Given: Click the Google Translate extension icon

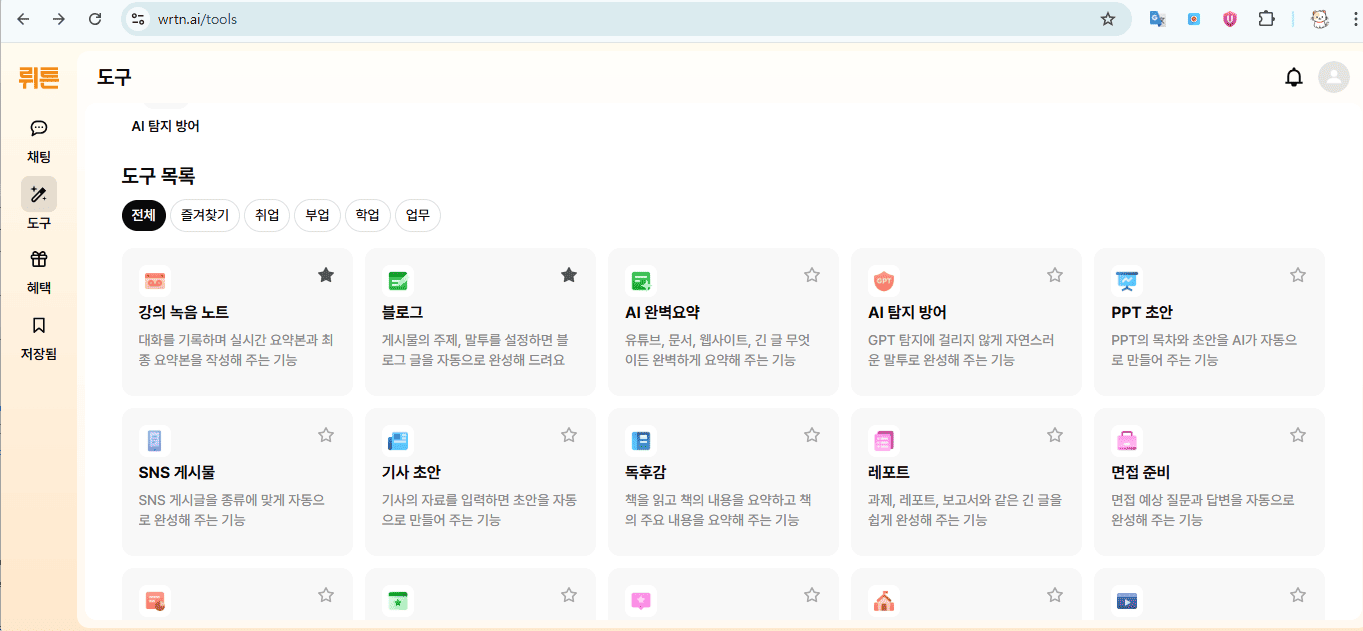Looking at the screenshot, I should coord(1158,19).
